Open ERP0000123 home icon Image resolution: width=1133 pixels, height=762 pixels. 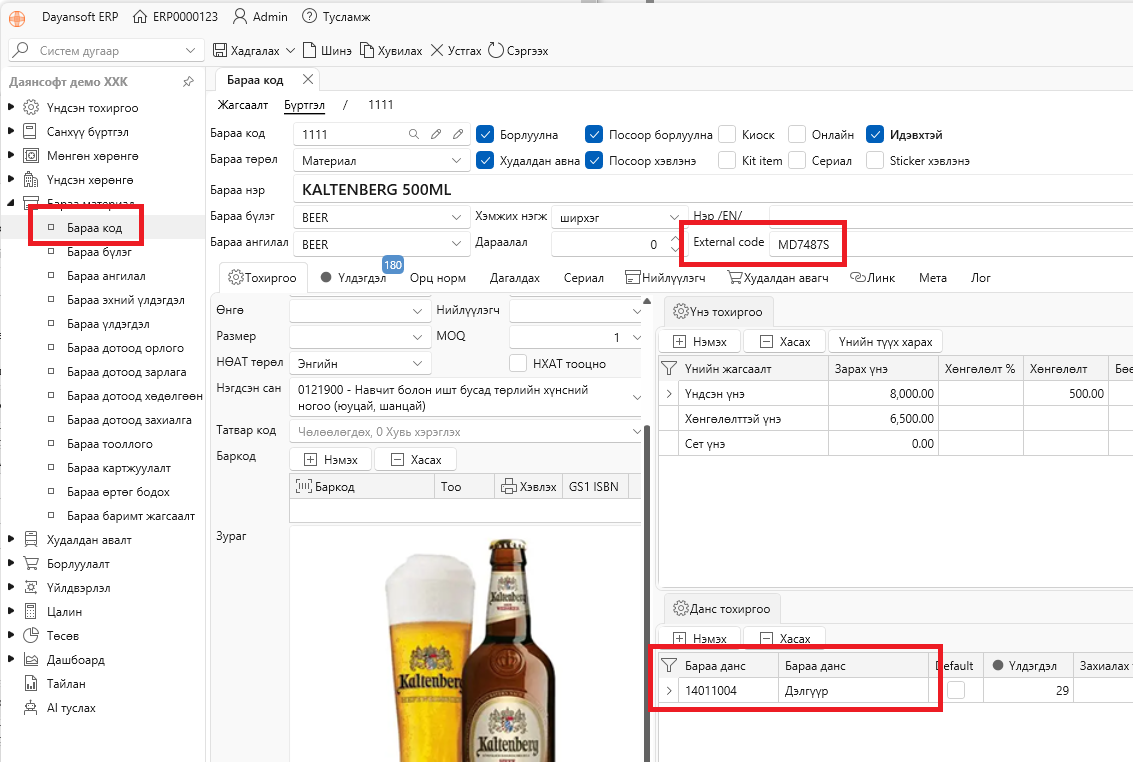140,17
